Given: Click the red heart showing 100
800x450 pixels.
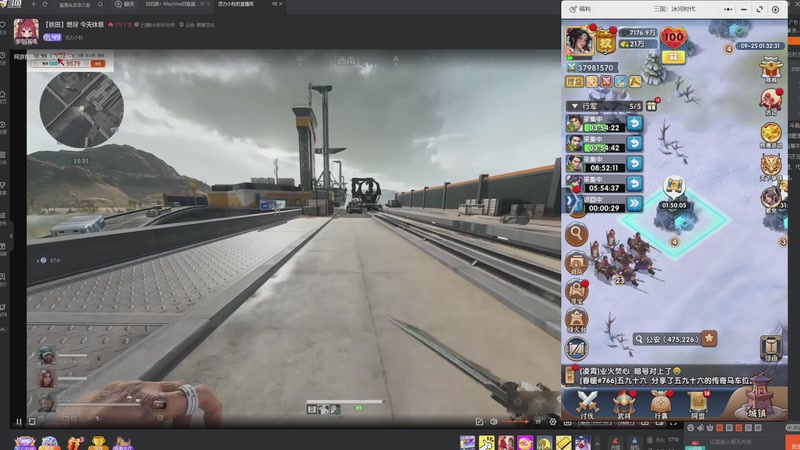Looking at the screenshot, I should [673, 37].
